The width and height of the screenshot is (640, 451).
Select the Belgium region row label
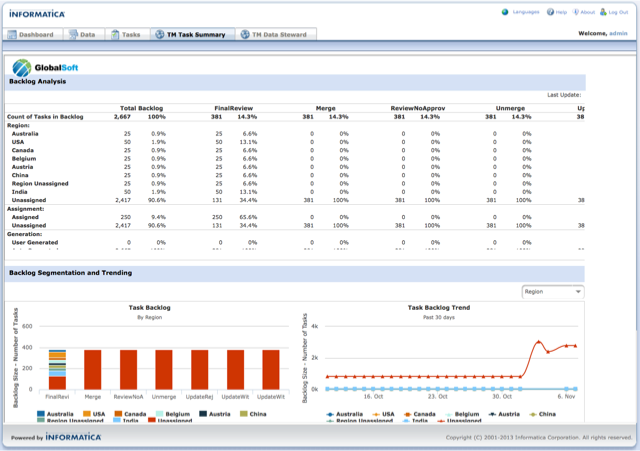[24, 159]
